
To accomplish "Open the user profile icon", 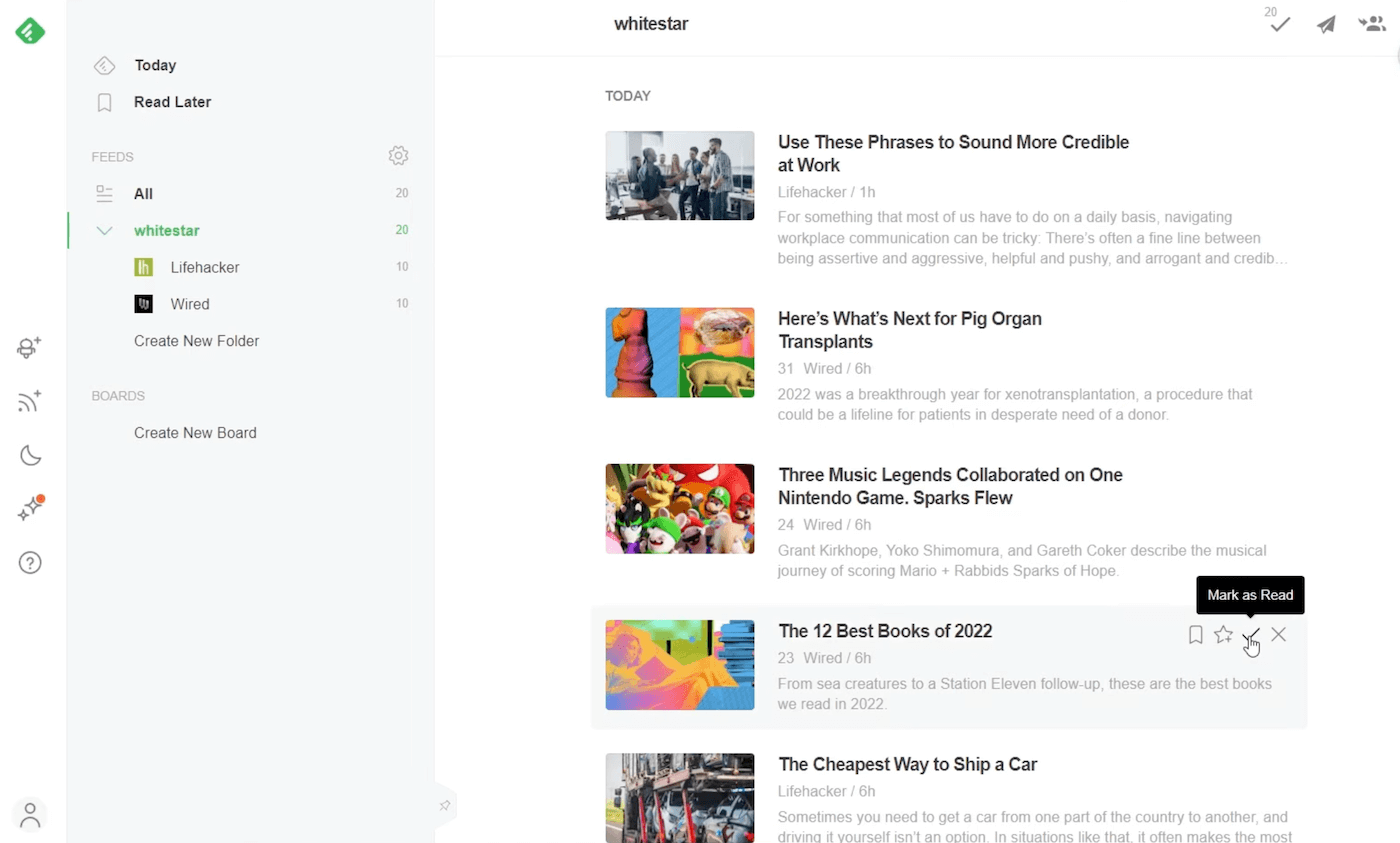I will [x=30, y=815].
